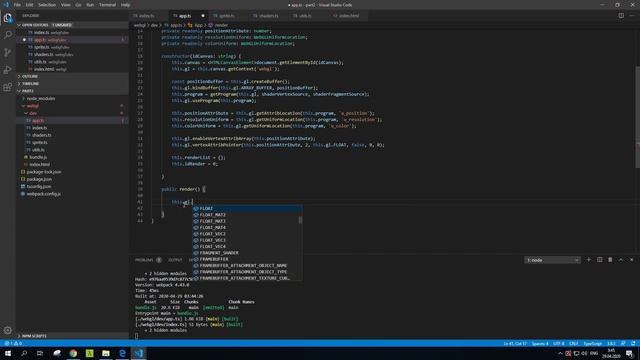The height and width of the screenshot is (360, 640).
Task: Split the terminal panel
Action: pyautogui.click(x=599, y=260)
